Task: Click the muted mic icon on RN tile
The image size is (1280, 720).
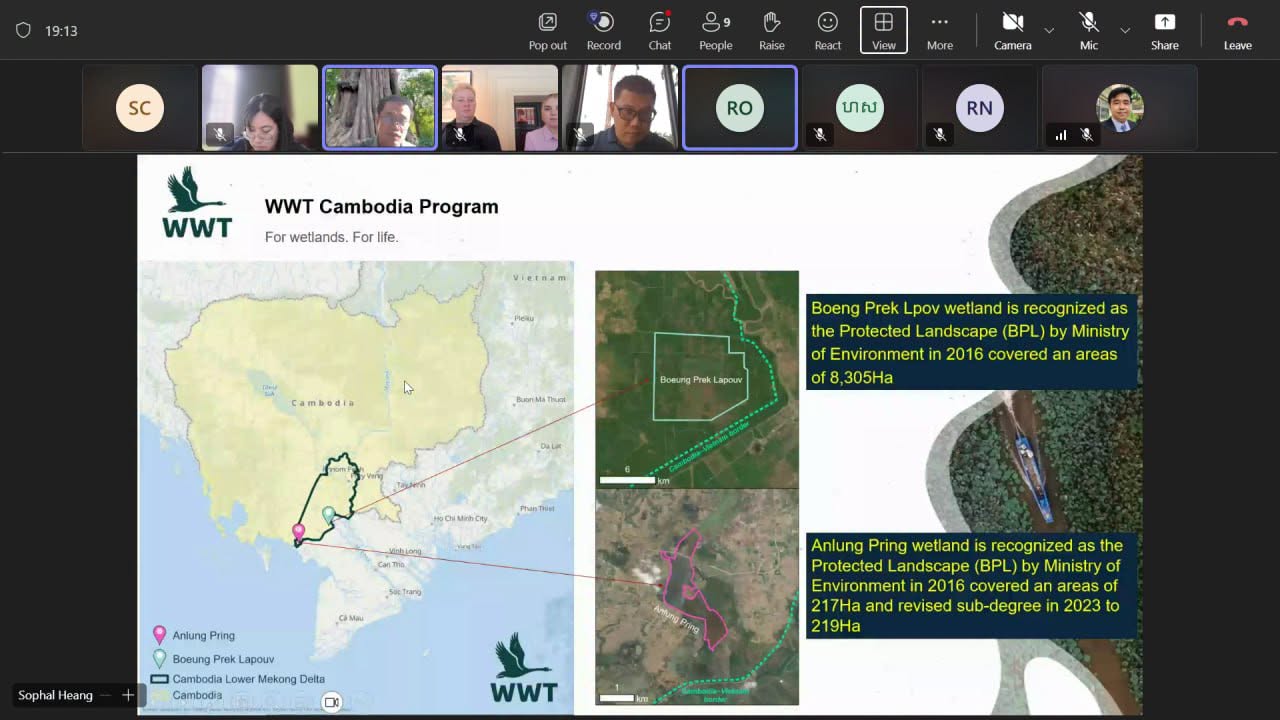Action: pos(939,134)
